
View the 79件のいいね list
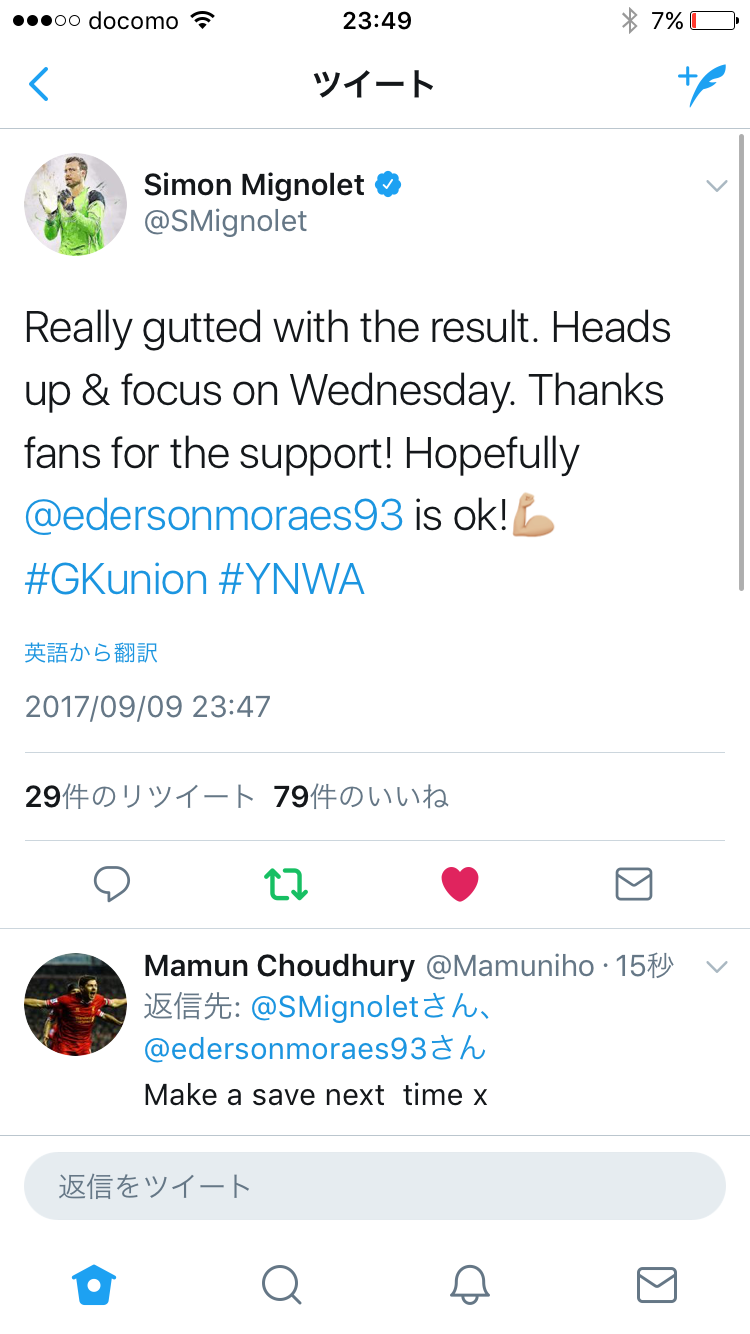click(x=361, y=796)
